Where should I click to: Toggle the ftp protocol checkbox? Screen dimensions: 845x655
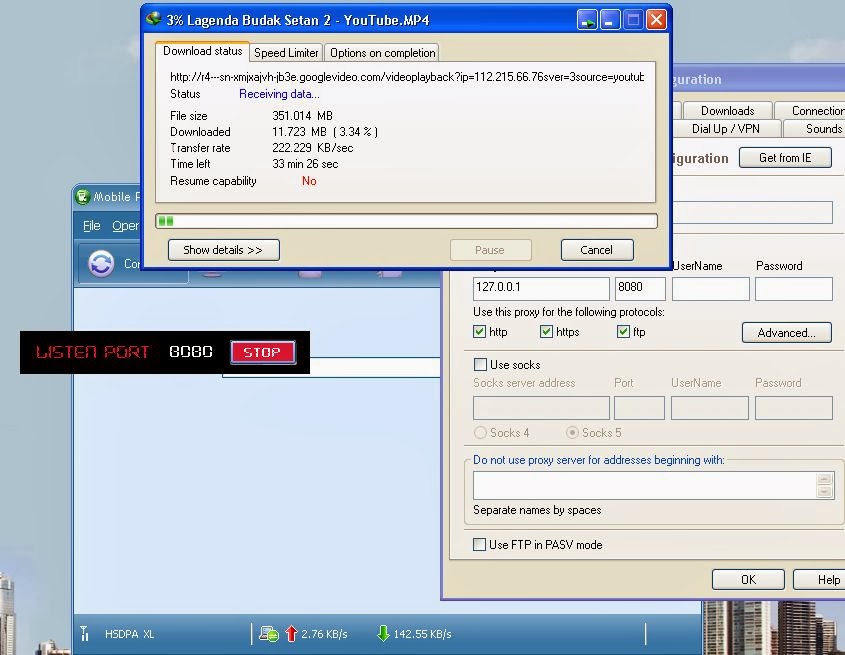click(623, 332)
